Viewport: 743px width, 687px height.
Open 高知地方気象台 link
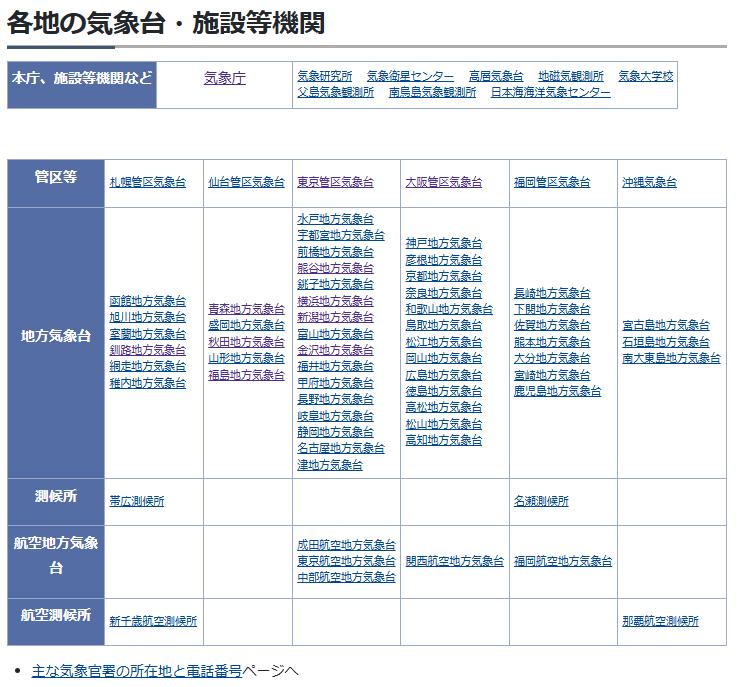click(444, 440)
